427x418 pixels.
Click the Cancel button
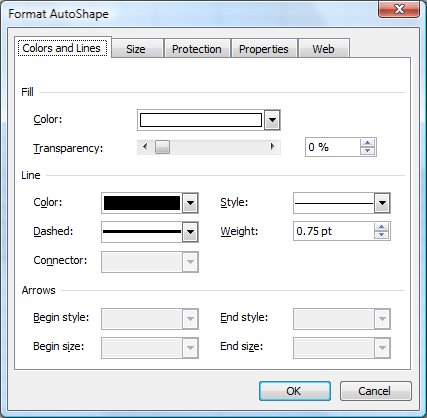click(376, 391)
